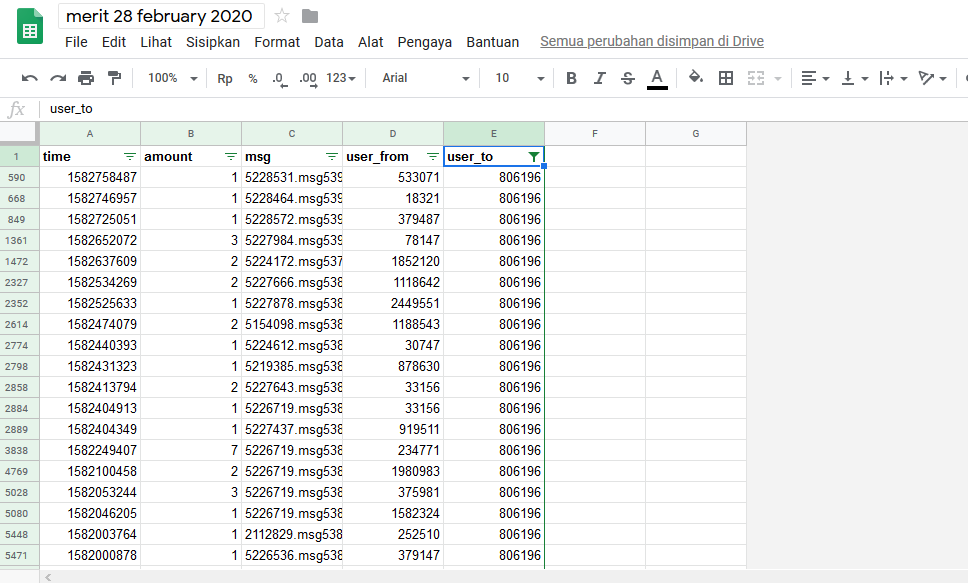This screenshot has height=583, width=968.
Task: Open the Format menu
Action: point(277,42)
